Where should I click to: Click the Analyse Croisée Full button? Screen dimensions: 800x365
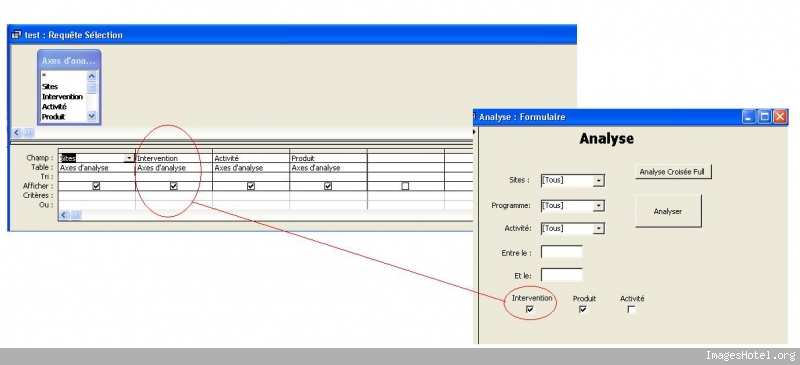[x=672, y=172]
